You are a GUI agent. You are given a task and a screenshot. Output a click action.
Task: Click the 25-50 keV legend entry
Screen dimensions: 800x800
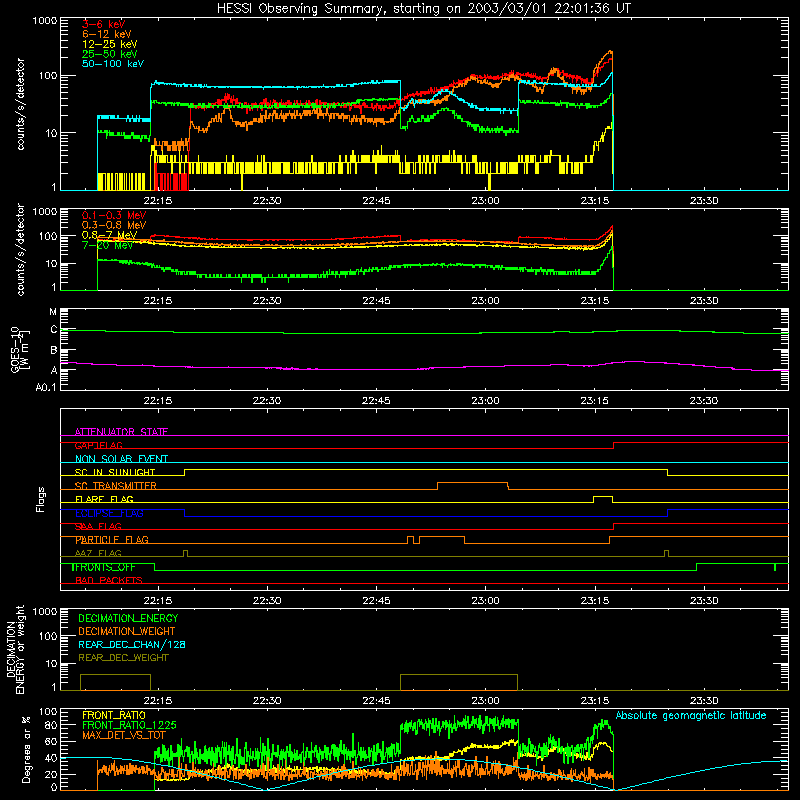coord(109,54)
